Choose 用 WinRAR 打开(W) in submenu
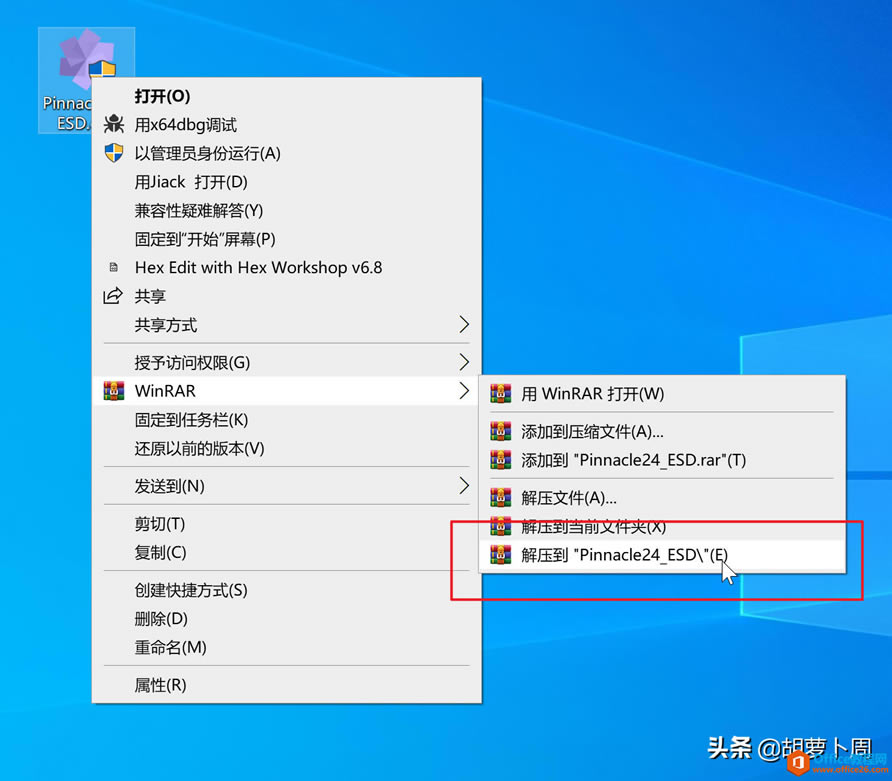This screenshot has width=892, height=781. (663, 394)
